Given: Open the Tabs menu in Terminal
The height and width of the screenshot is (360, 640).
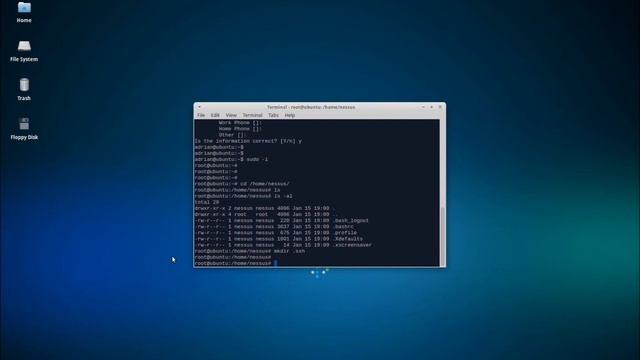Looking at the screenshot, I should point(273,116).
